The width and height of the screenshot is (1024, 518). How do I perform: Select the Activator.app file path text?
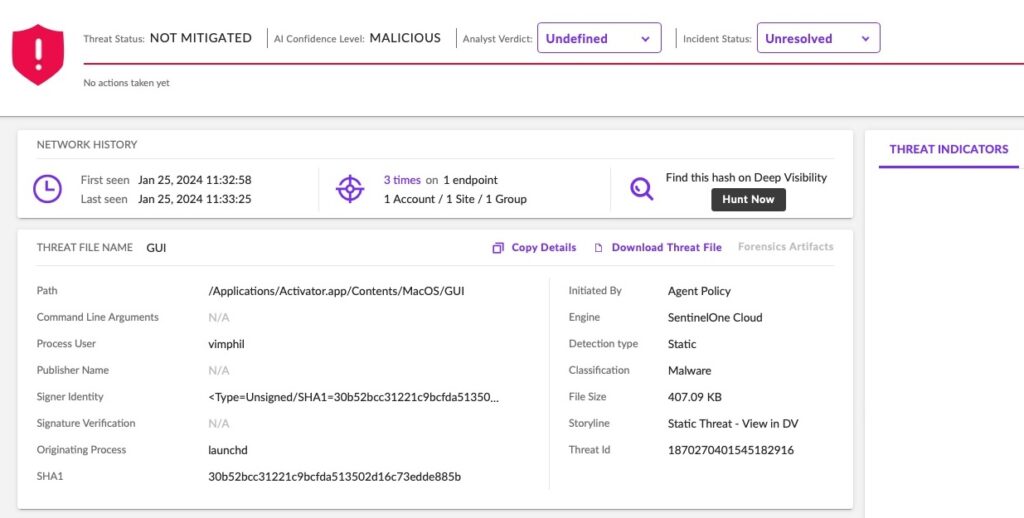tap(336, 291)
